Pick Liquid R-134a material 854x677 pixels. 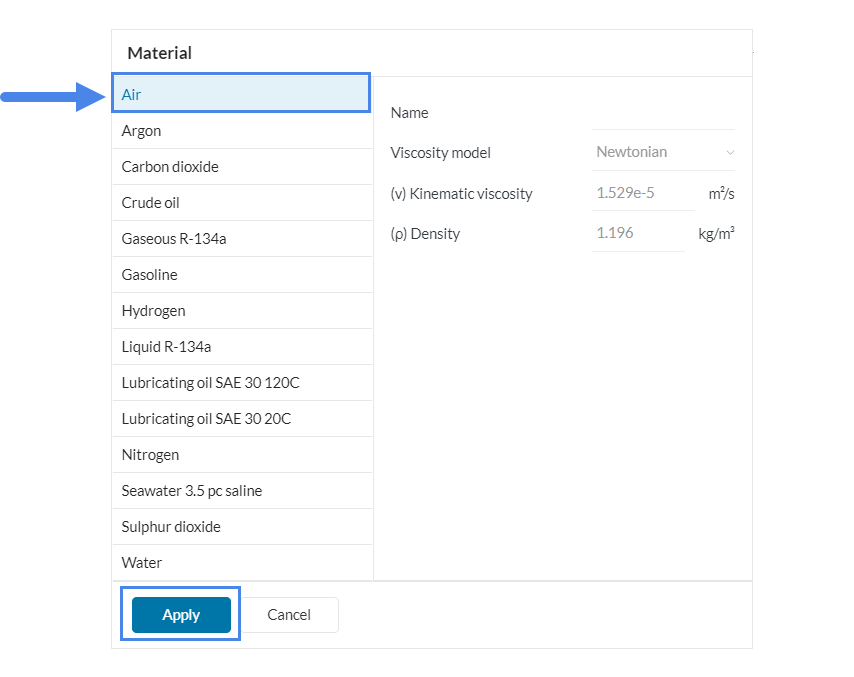(x=240, y=347)
